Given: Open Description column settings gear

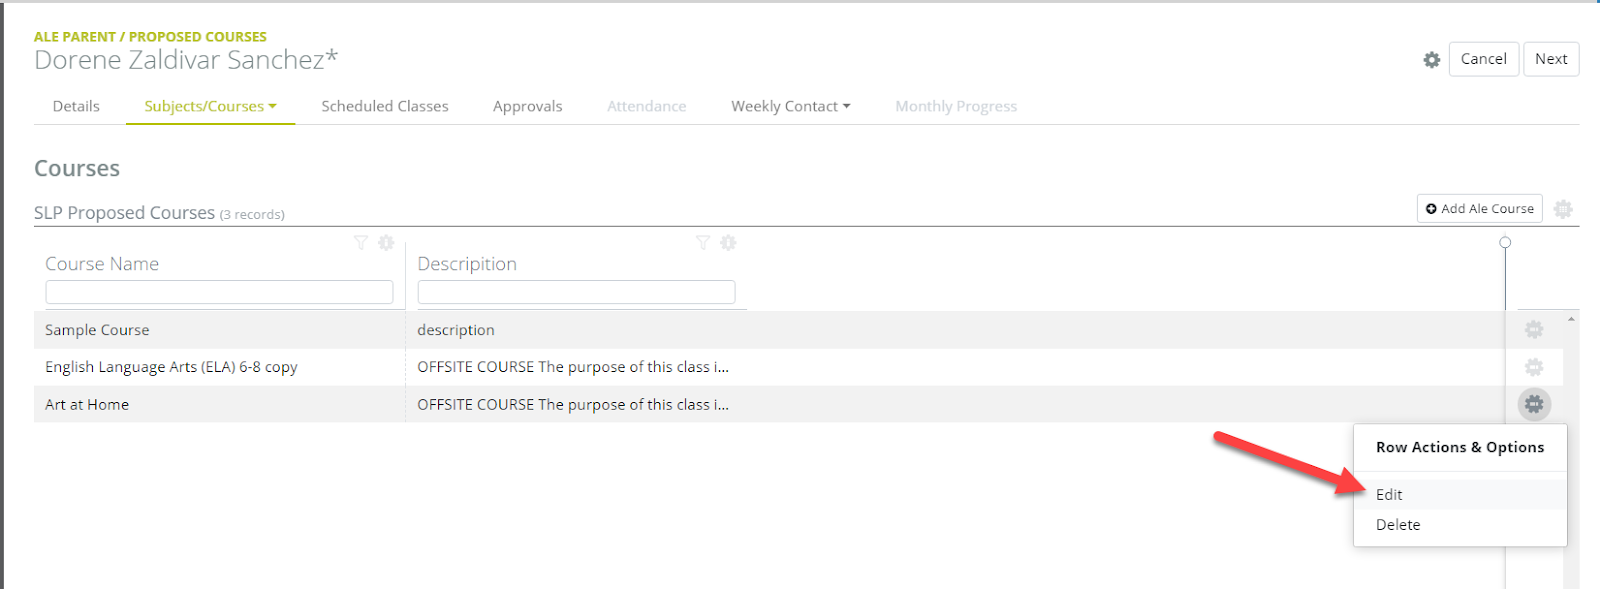Looking at the screenshot, I should pos(728,243).
